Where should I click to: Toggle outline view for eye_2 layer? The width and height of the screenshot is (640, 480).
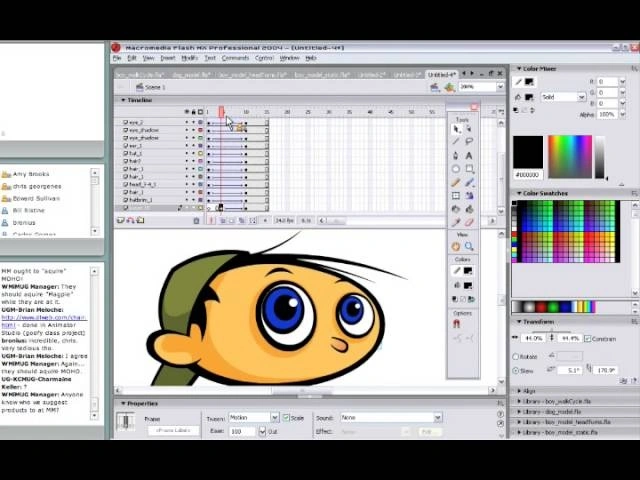[200, 122]
